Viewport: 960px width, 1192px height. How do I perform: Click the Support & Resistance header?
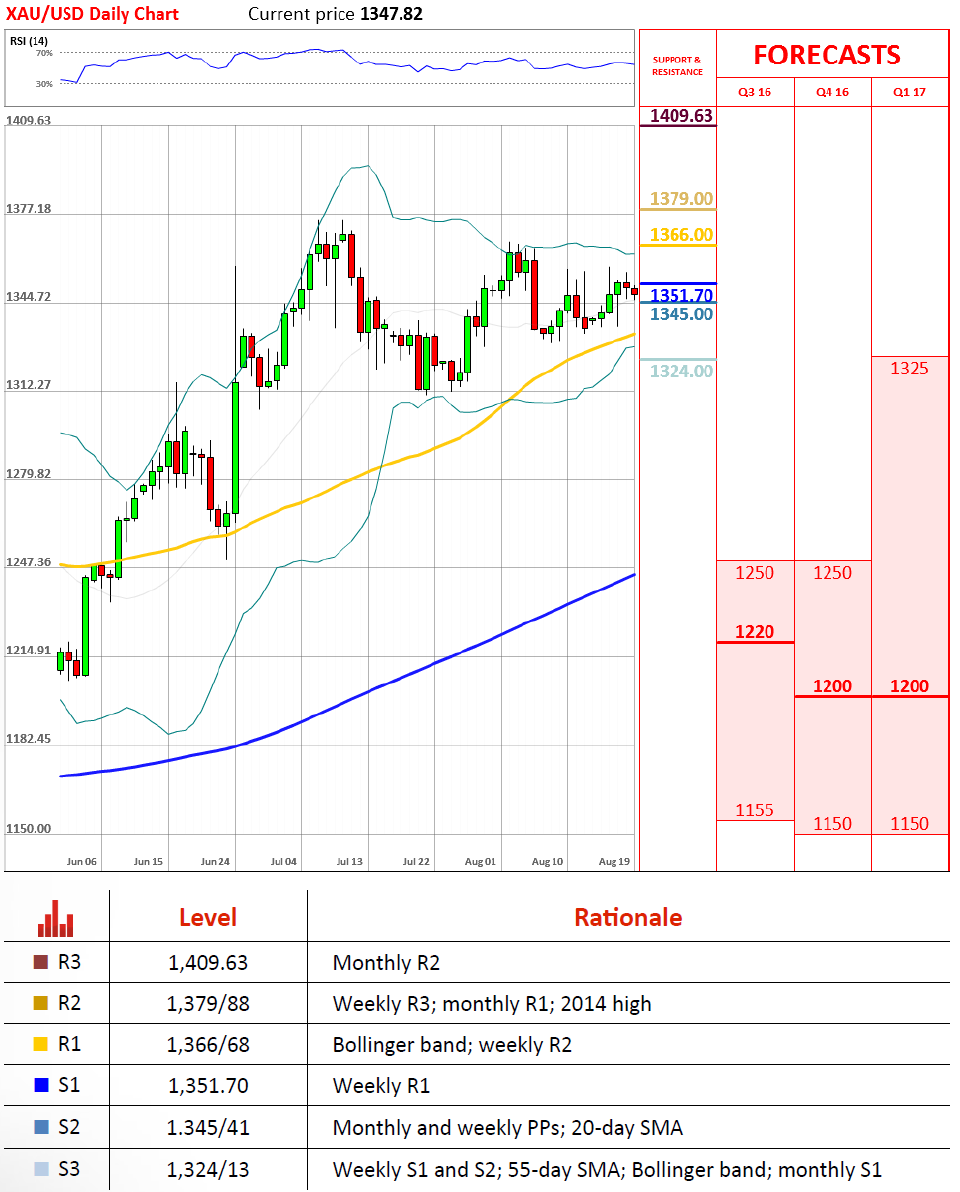click(x=677, y=65)
